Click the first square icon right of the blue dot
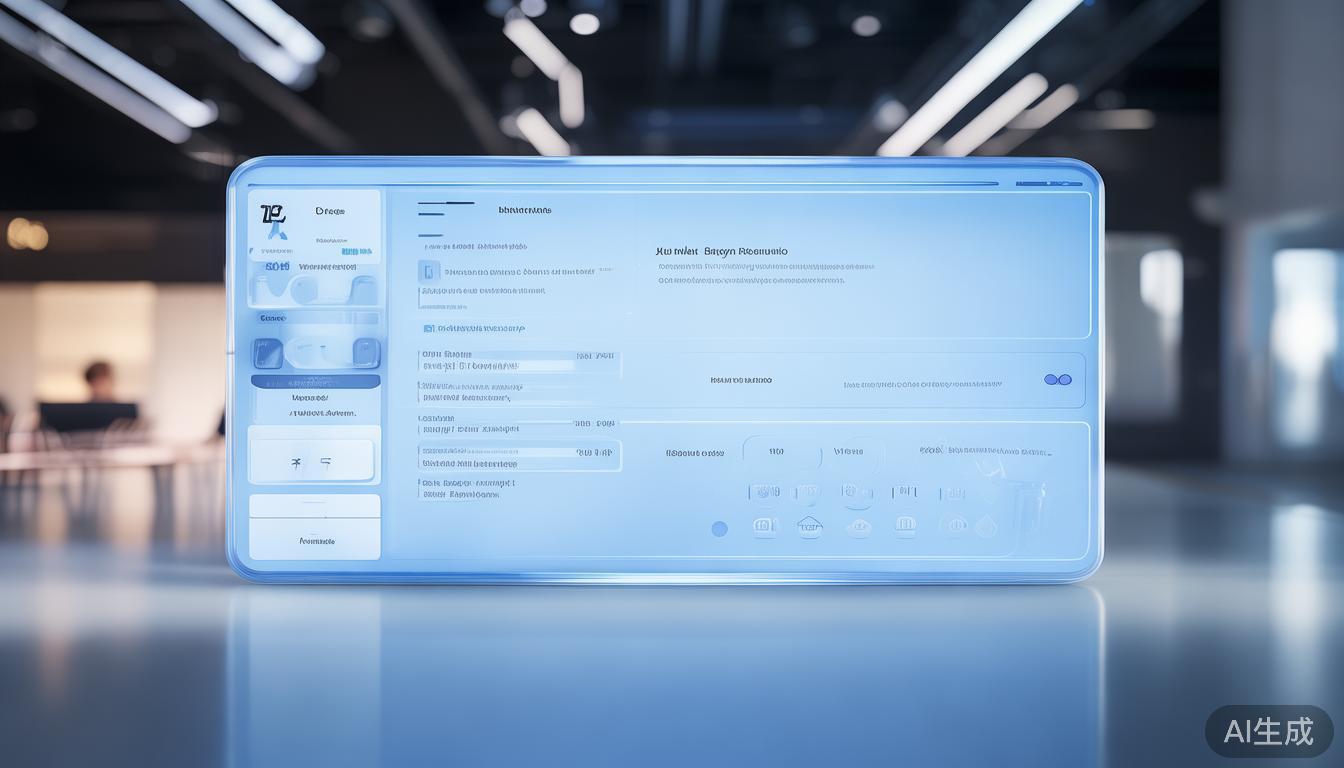The width and height of the screenshot is (1344, 768). [x=765, y=526]
